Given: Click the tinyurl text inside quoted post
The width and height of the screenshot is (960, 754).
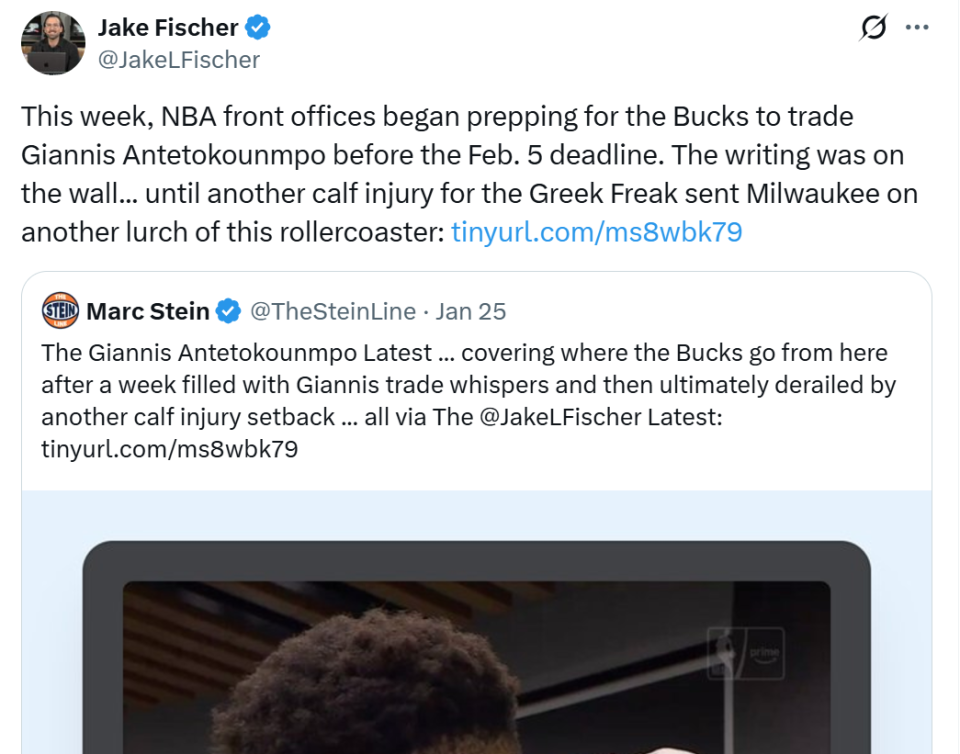Looking at the screenshot, I should [x=169, y=449].
